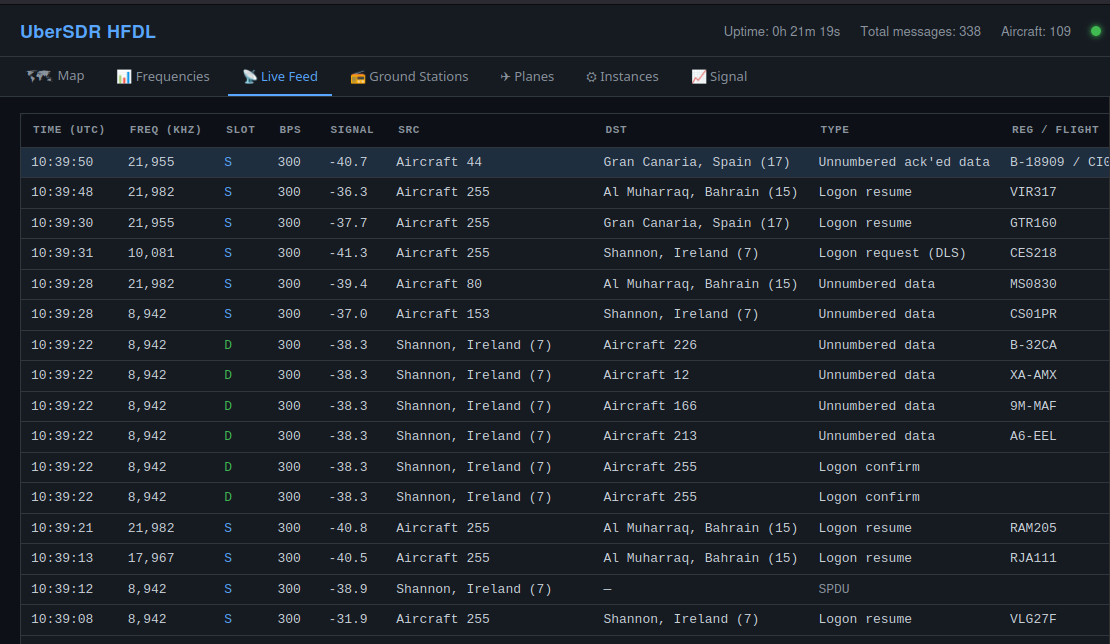
Task: Click the SPDU message row
Action: tap(500, 588)
